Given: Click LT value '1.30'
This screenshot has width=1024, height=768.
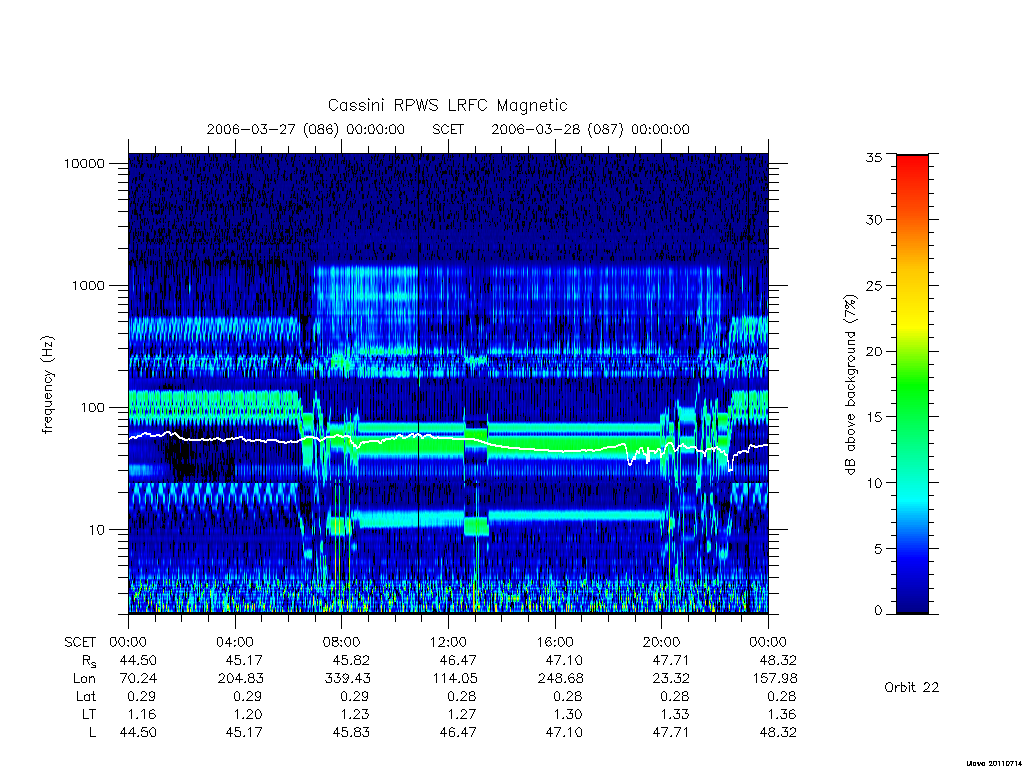Looking at the screenshot, I should [x=569, y=714].
